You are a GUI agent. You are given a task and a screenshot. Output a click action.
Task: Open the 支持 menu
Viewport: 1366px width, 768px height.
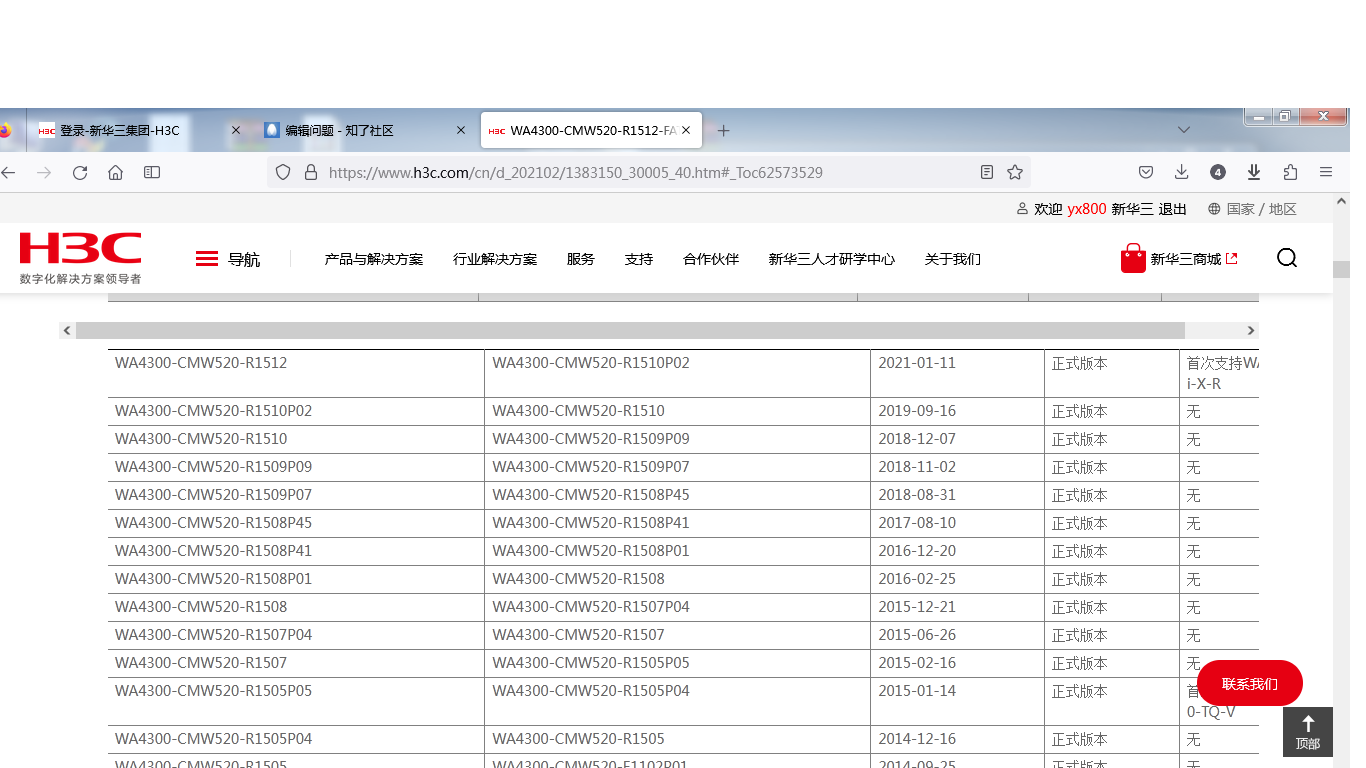[x=639, y=259]
